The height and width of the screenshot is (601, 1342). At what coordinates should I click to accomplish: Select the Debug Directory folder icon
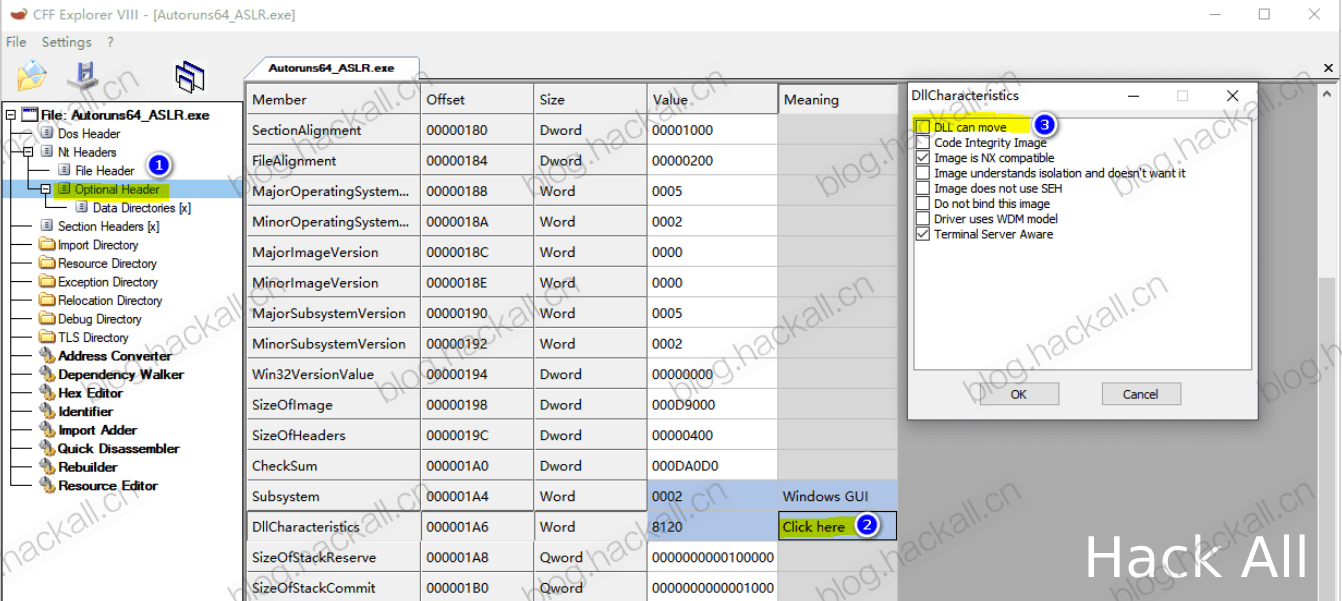(47, 319)
